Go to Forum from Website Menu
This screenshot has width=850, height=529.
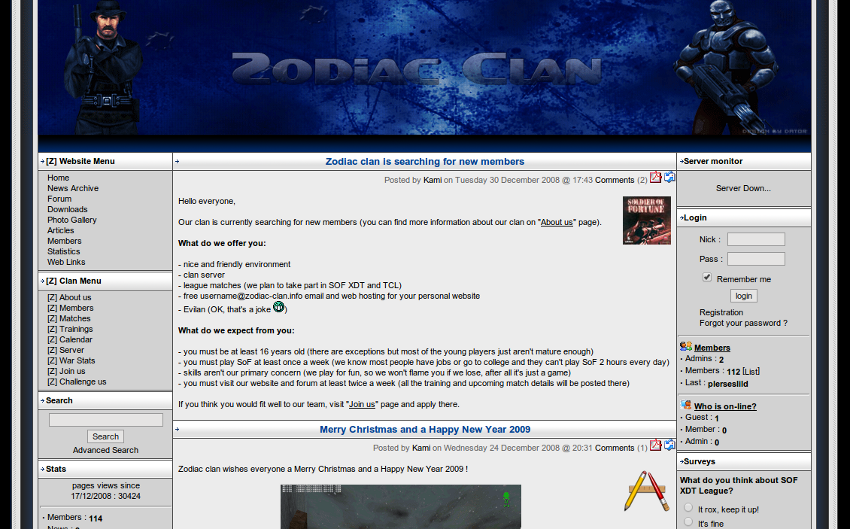(x=59, y=199)
